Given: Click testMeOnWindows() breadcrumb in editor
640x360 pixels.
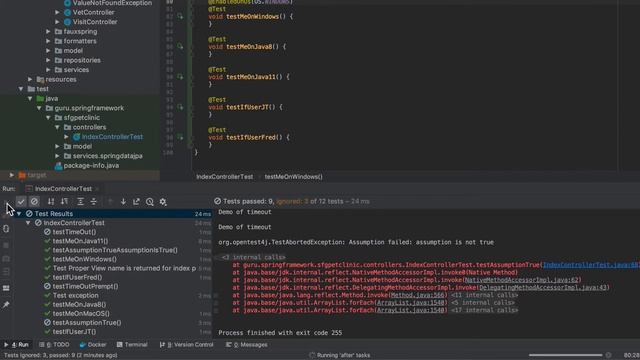Looking at the screenshot, I should (x=293, y=177).
